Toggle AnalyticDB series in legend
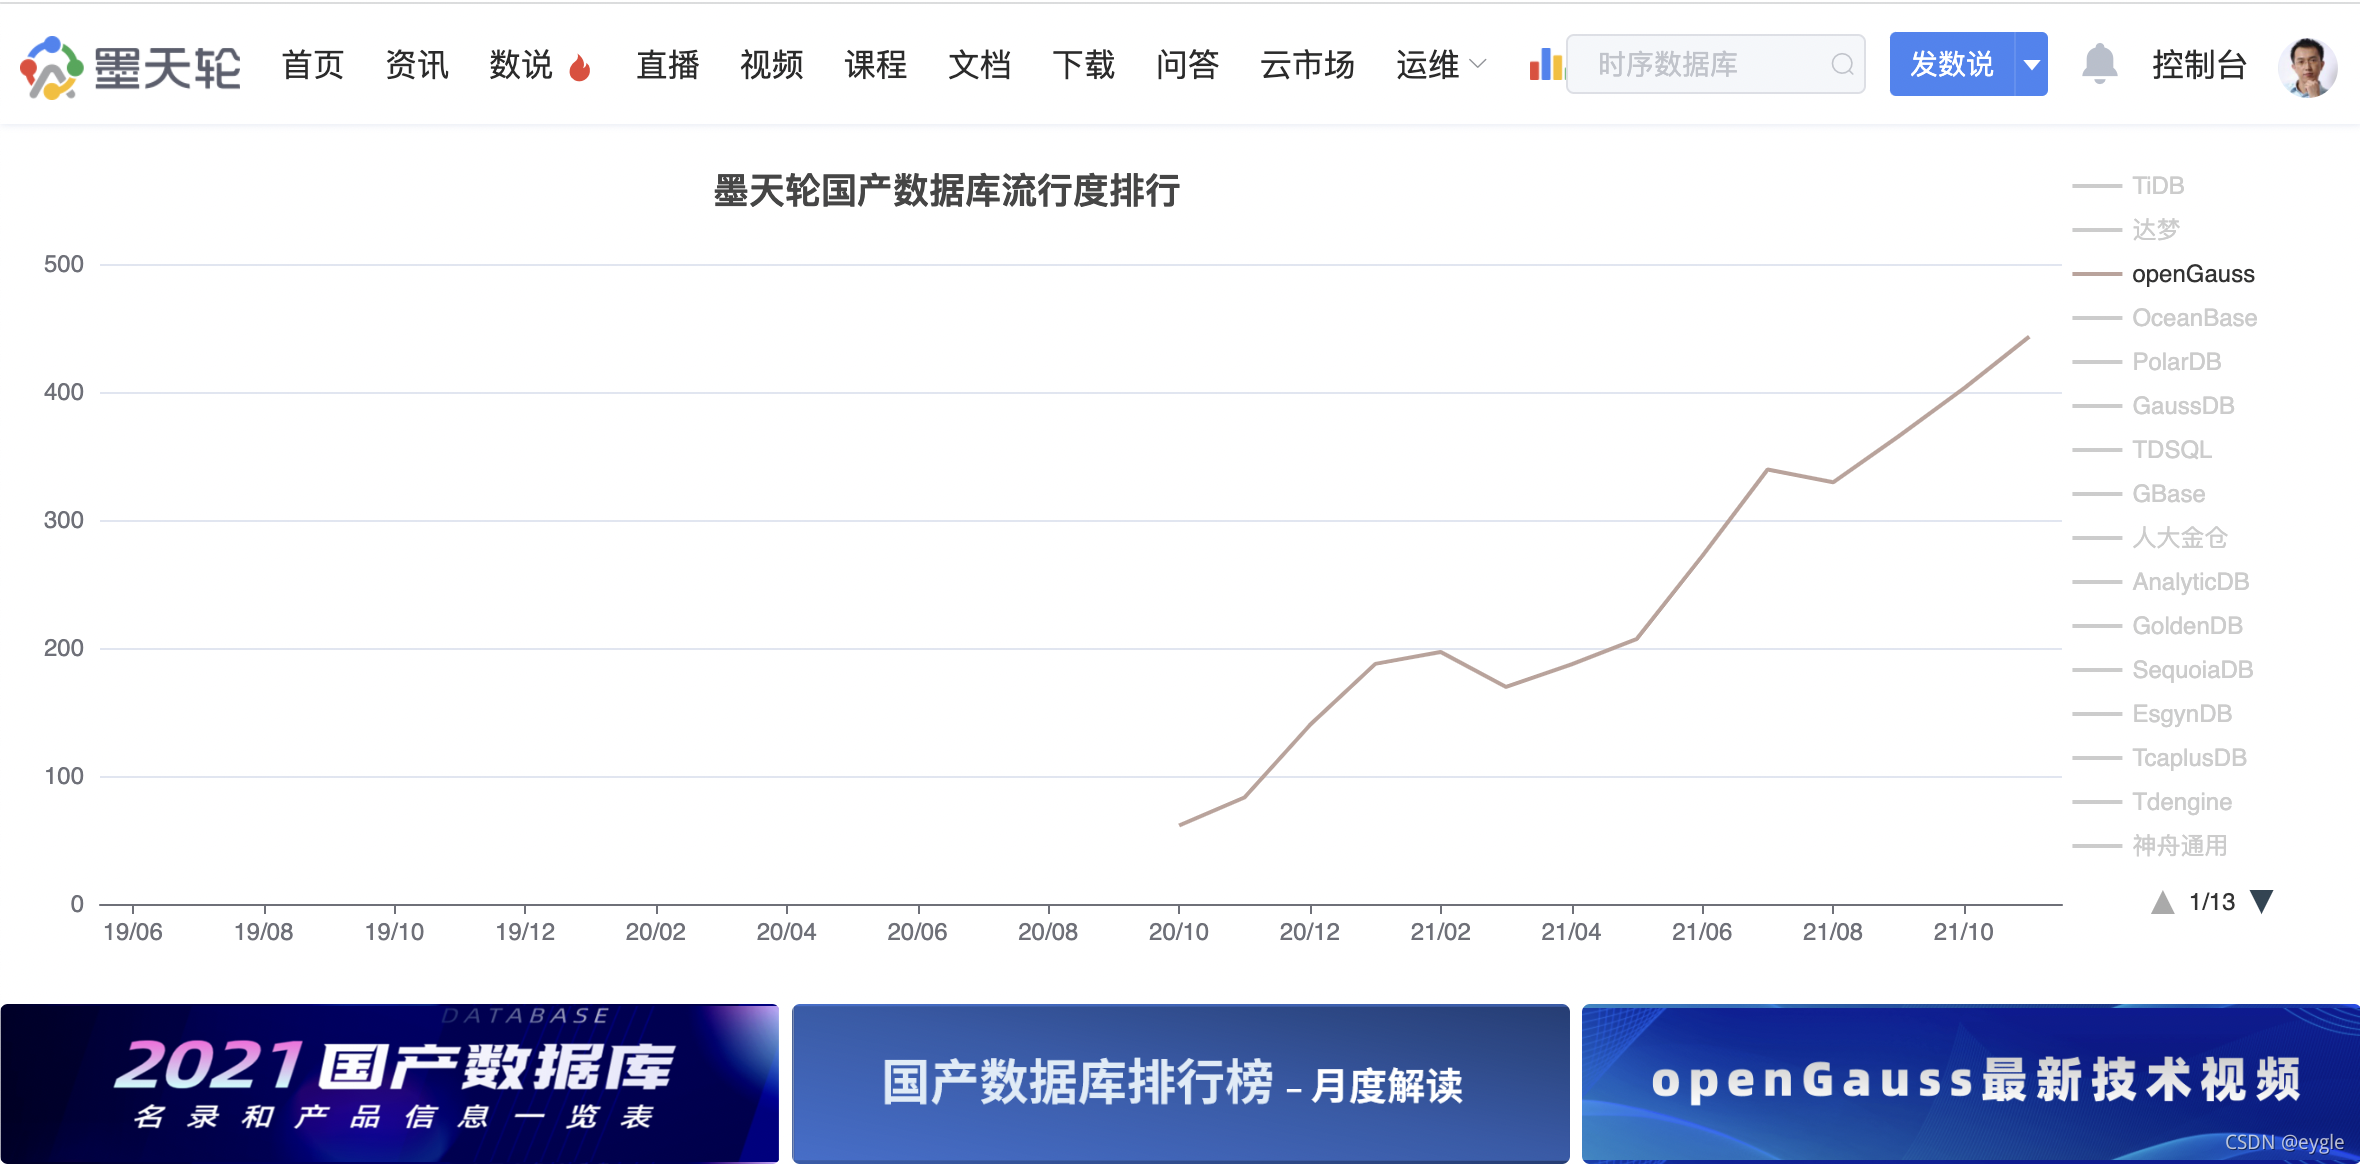Image resolution: width=2360 pixels, height=1164 pixels. [2161, 582]
